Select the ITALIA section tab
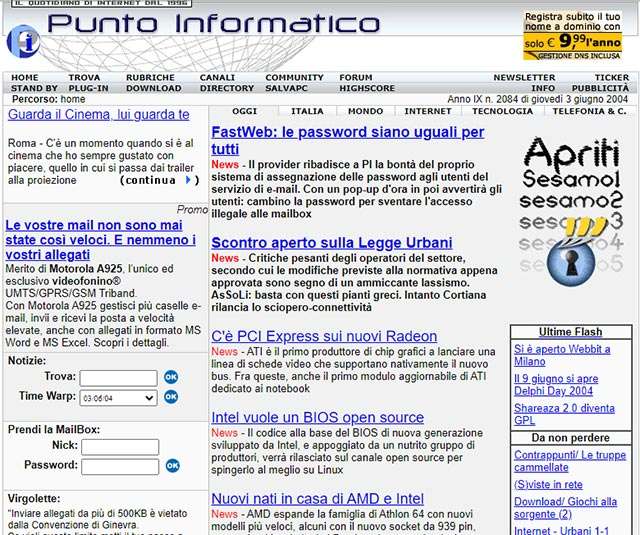Image resolution: width=640 pixels, height=535 pixels. [307, 111]
